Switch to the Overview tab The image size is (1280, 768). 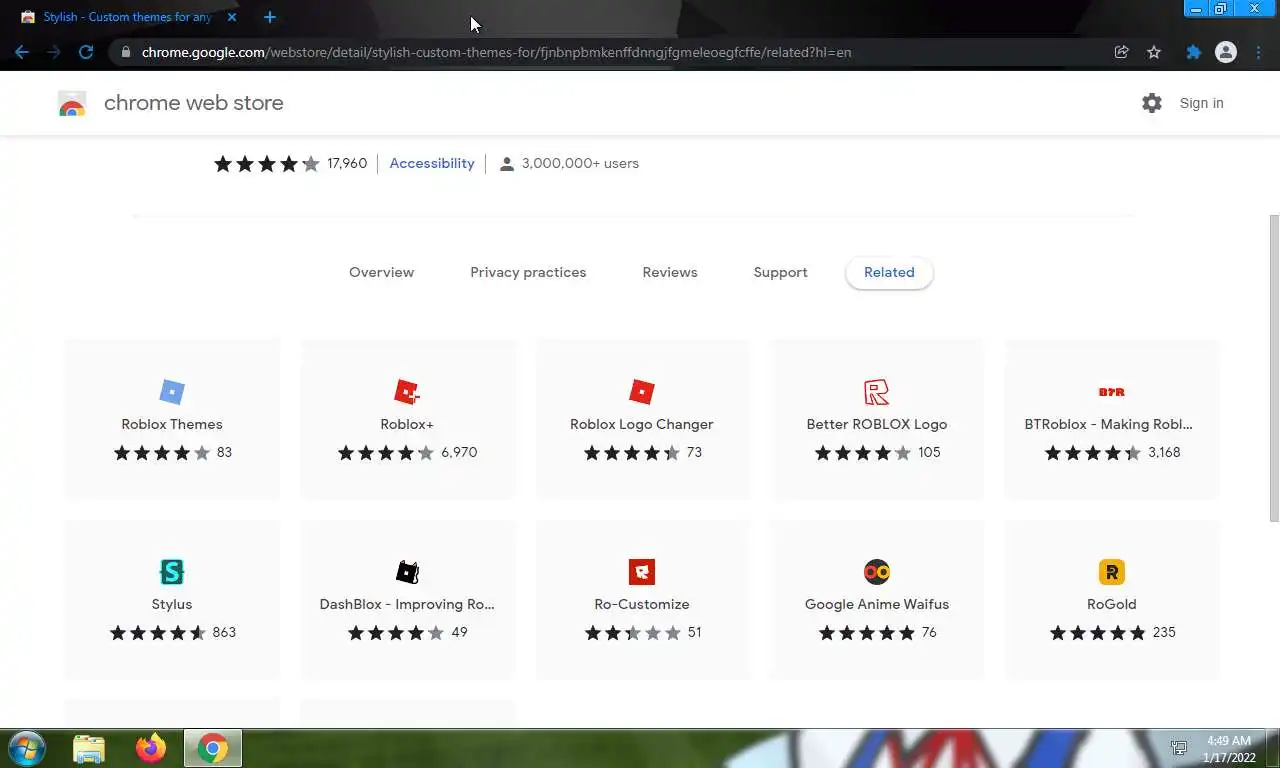[381, 272]
